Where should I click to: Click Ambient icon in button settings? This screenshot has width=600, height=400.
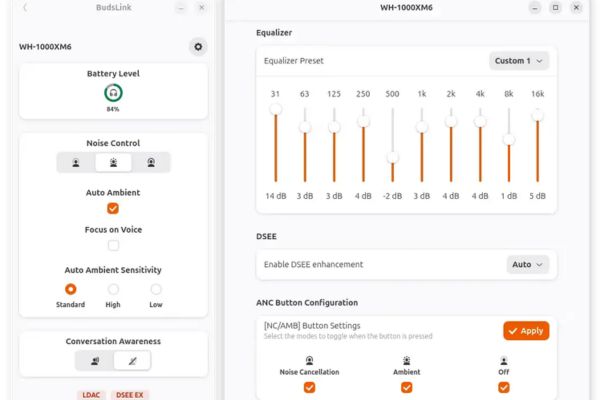click(406, 361)
